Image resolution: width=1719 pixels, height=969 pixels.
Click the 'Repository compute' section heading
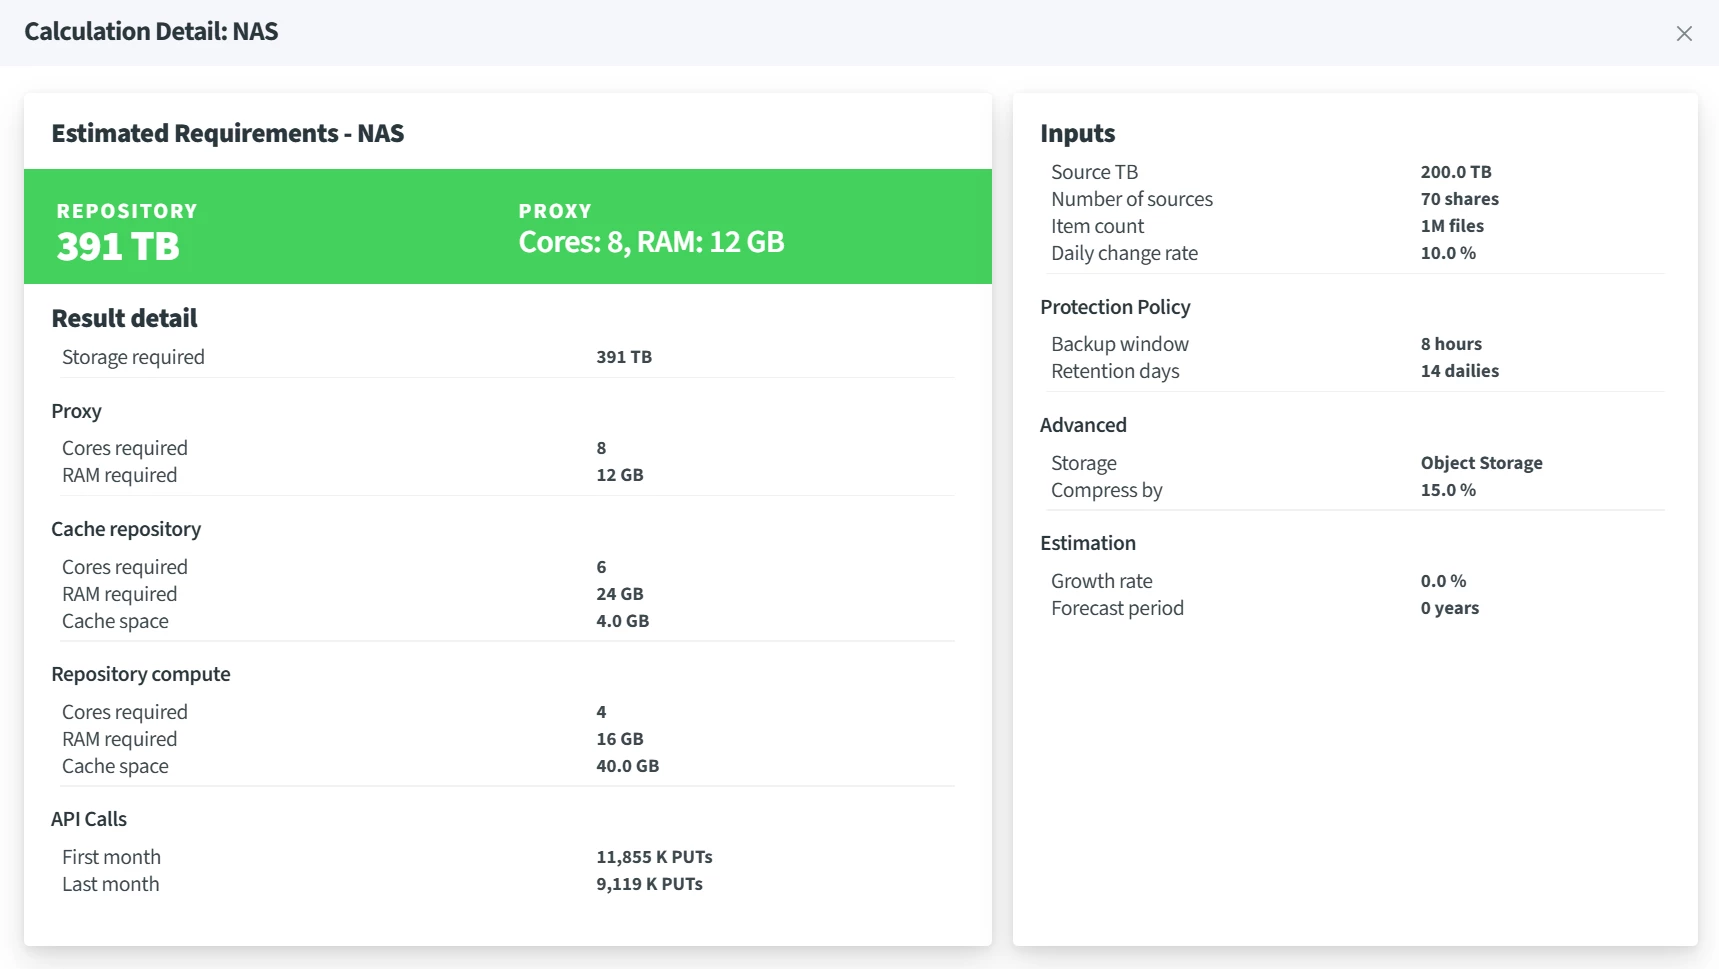click(x=141, y=674)
